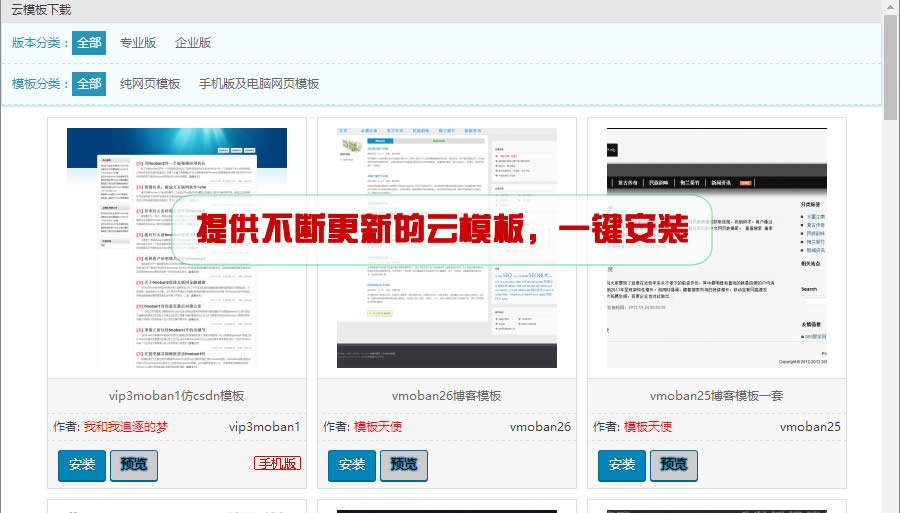Image resolution: width=900 pixels, height=513 pixels.
Task: Click the scrollbar up arrow
Action: (x=891, y=8)
